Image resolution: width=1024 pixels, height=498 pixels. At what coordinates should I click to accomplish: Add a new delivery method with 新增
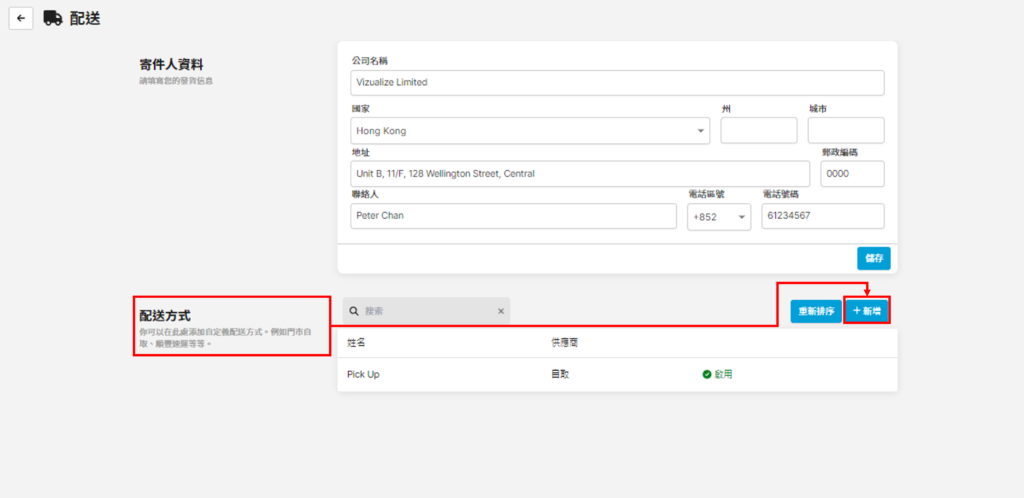pyautogui.click(x=867, y=311)
